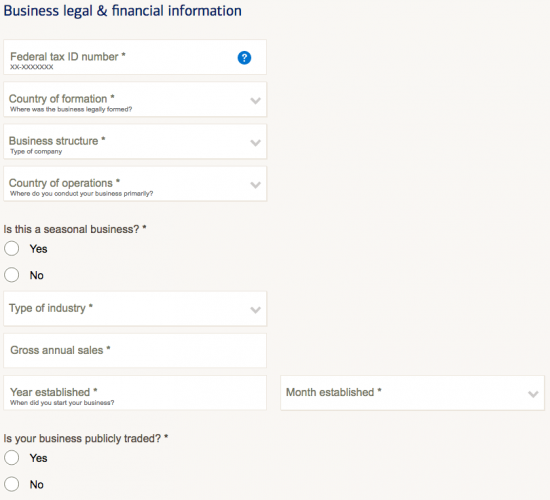Click the Country of operations chevron arrow
The width and height of the screenshot is (550, 500).
pos(255,185)
